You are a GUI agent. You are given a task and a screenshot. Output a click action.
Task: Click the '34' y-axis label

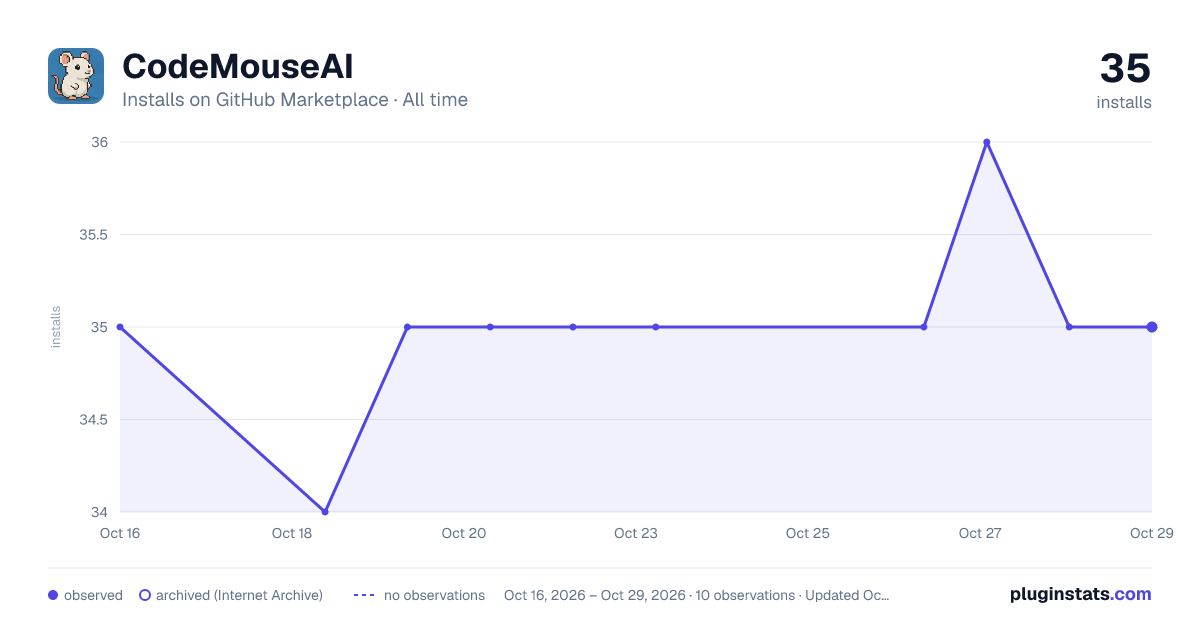coord(100,512)
